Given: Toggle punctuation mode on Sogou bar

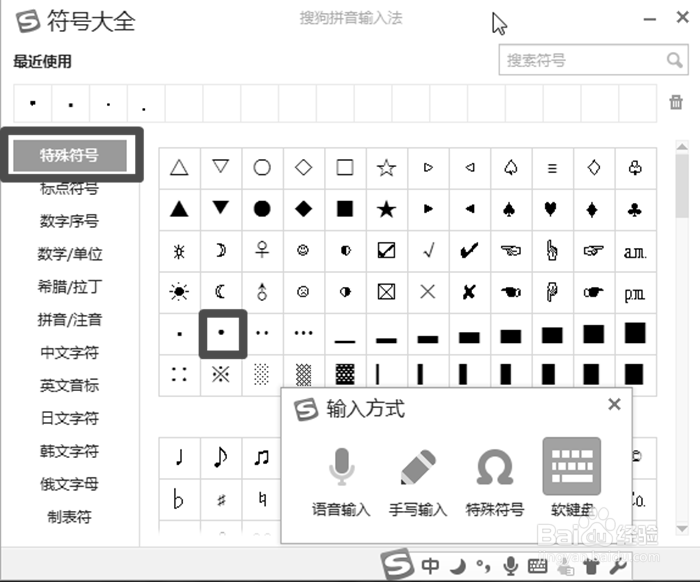Looking at the screenshot, I should (x=483, y=566).
